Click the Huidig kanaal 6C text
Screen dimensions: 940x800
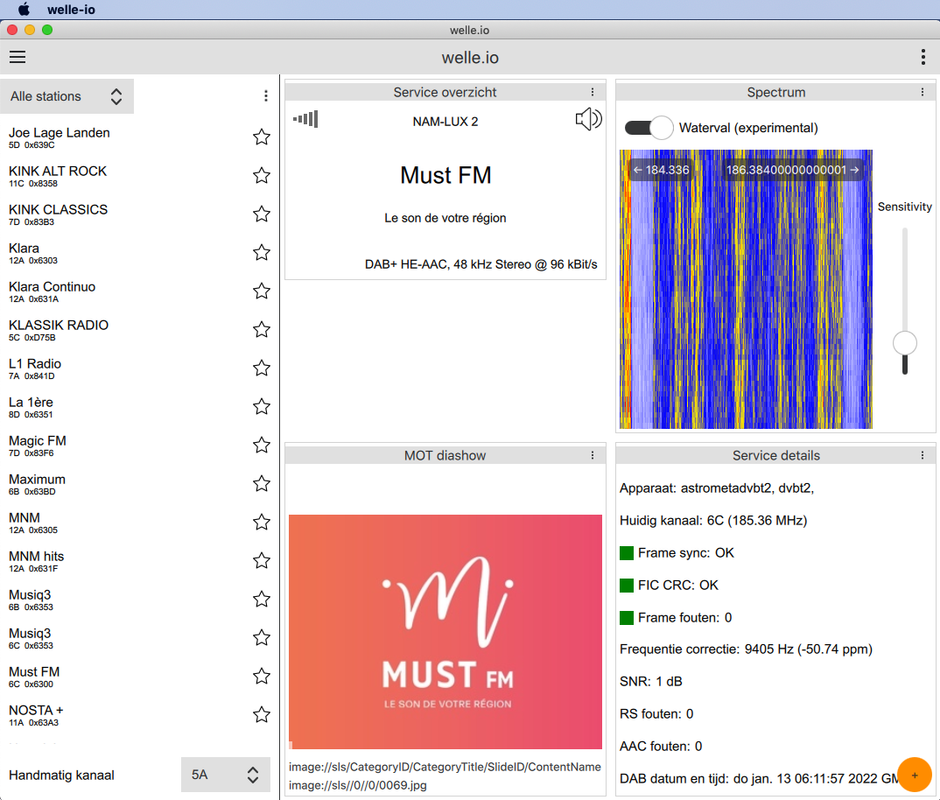pos(713,520)
